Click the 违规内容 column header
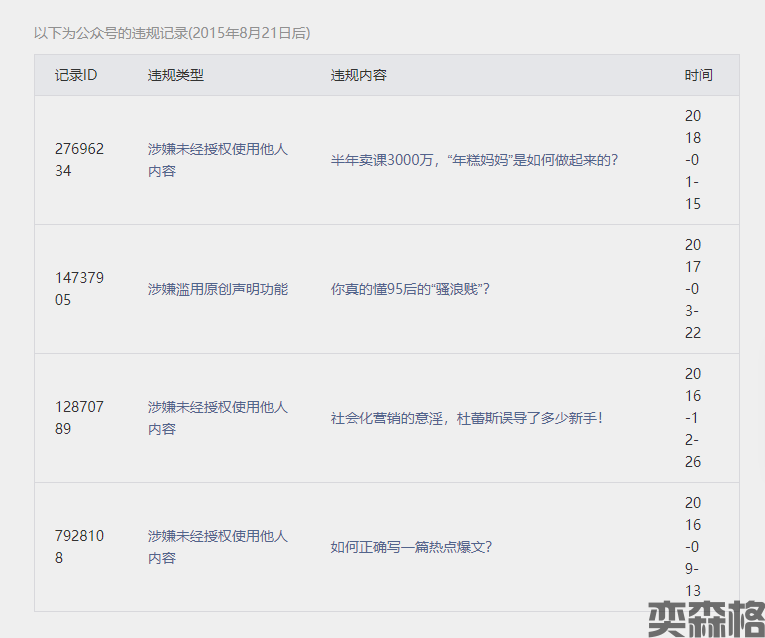This screenshot has width=765, height=638. point(359,75)
